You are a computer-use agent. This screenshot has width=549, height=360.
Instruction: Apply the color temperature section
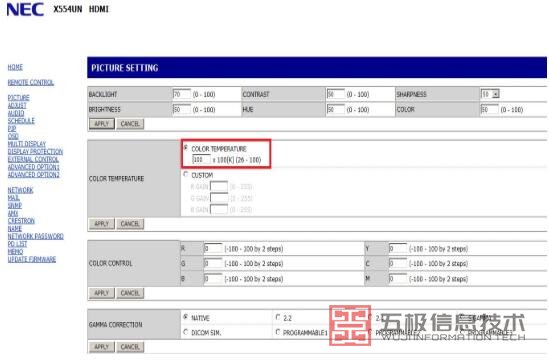click(x=102, y=224)
